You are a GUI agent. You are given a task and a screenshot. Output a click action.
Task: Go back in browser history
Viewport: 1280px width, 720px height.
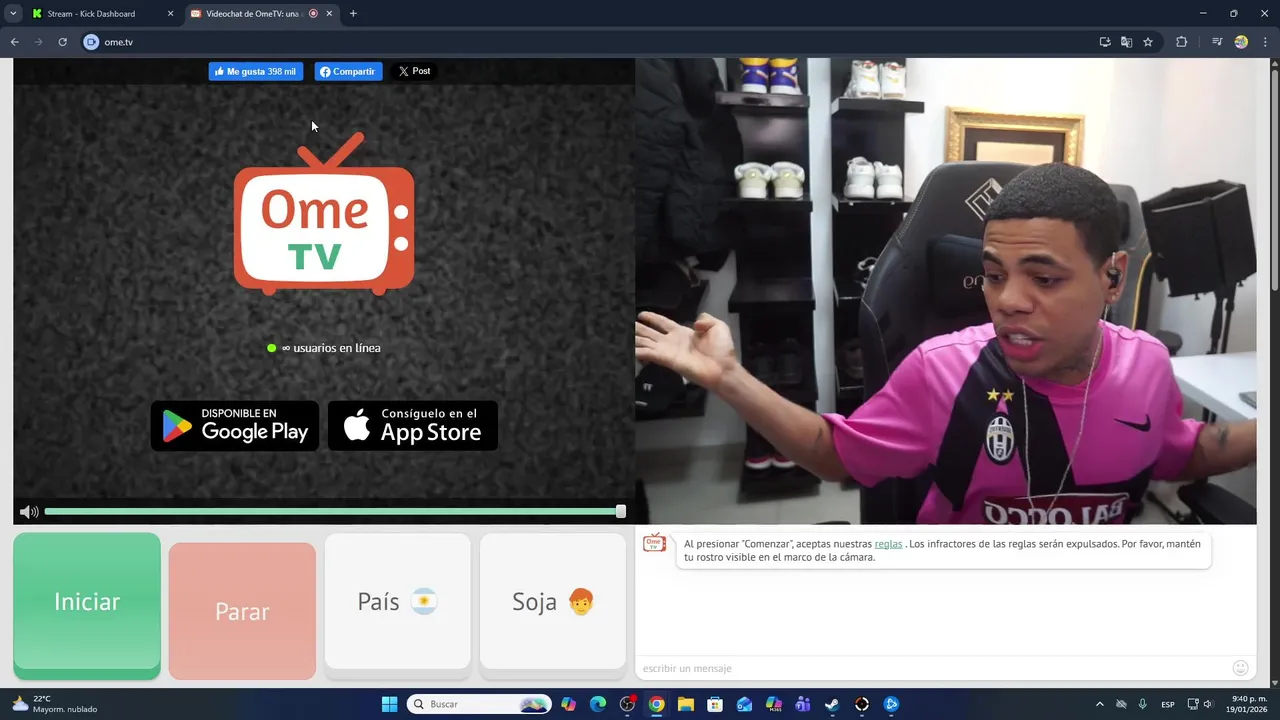[x=14, y=42]
